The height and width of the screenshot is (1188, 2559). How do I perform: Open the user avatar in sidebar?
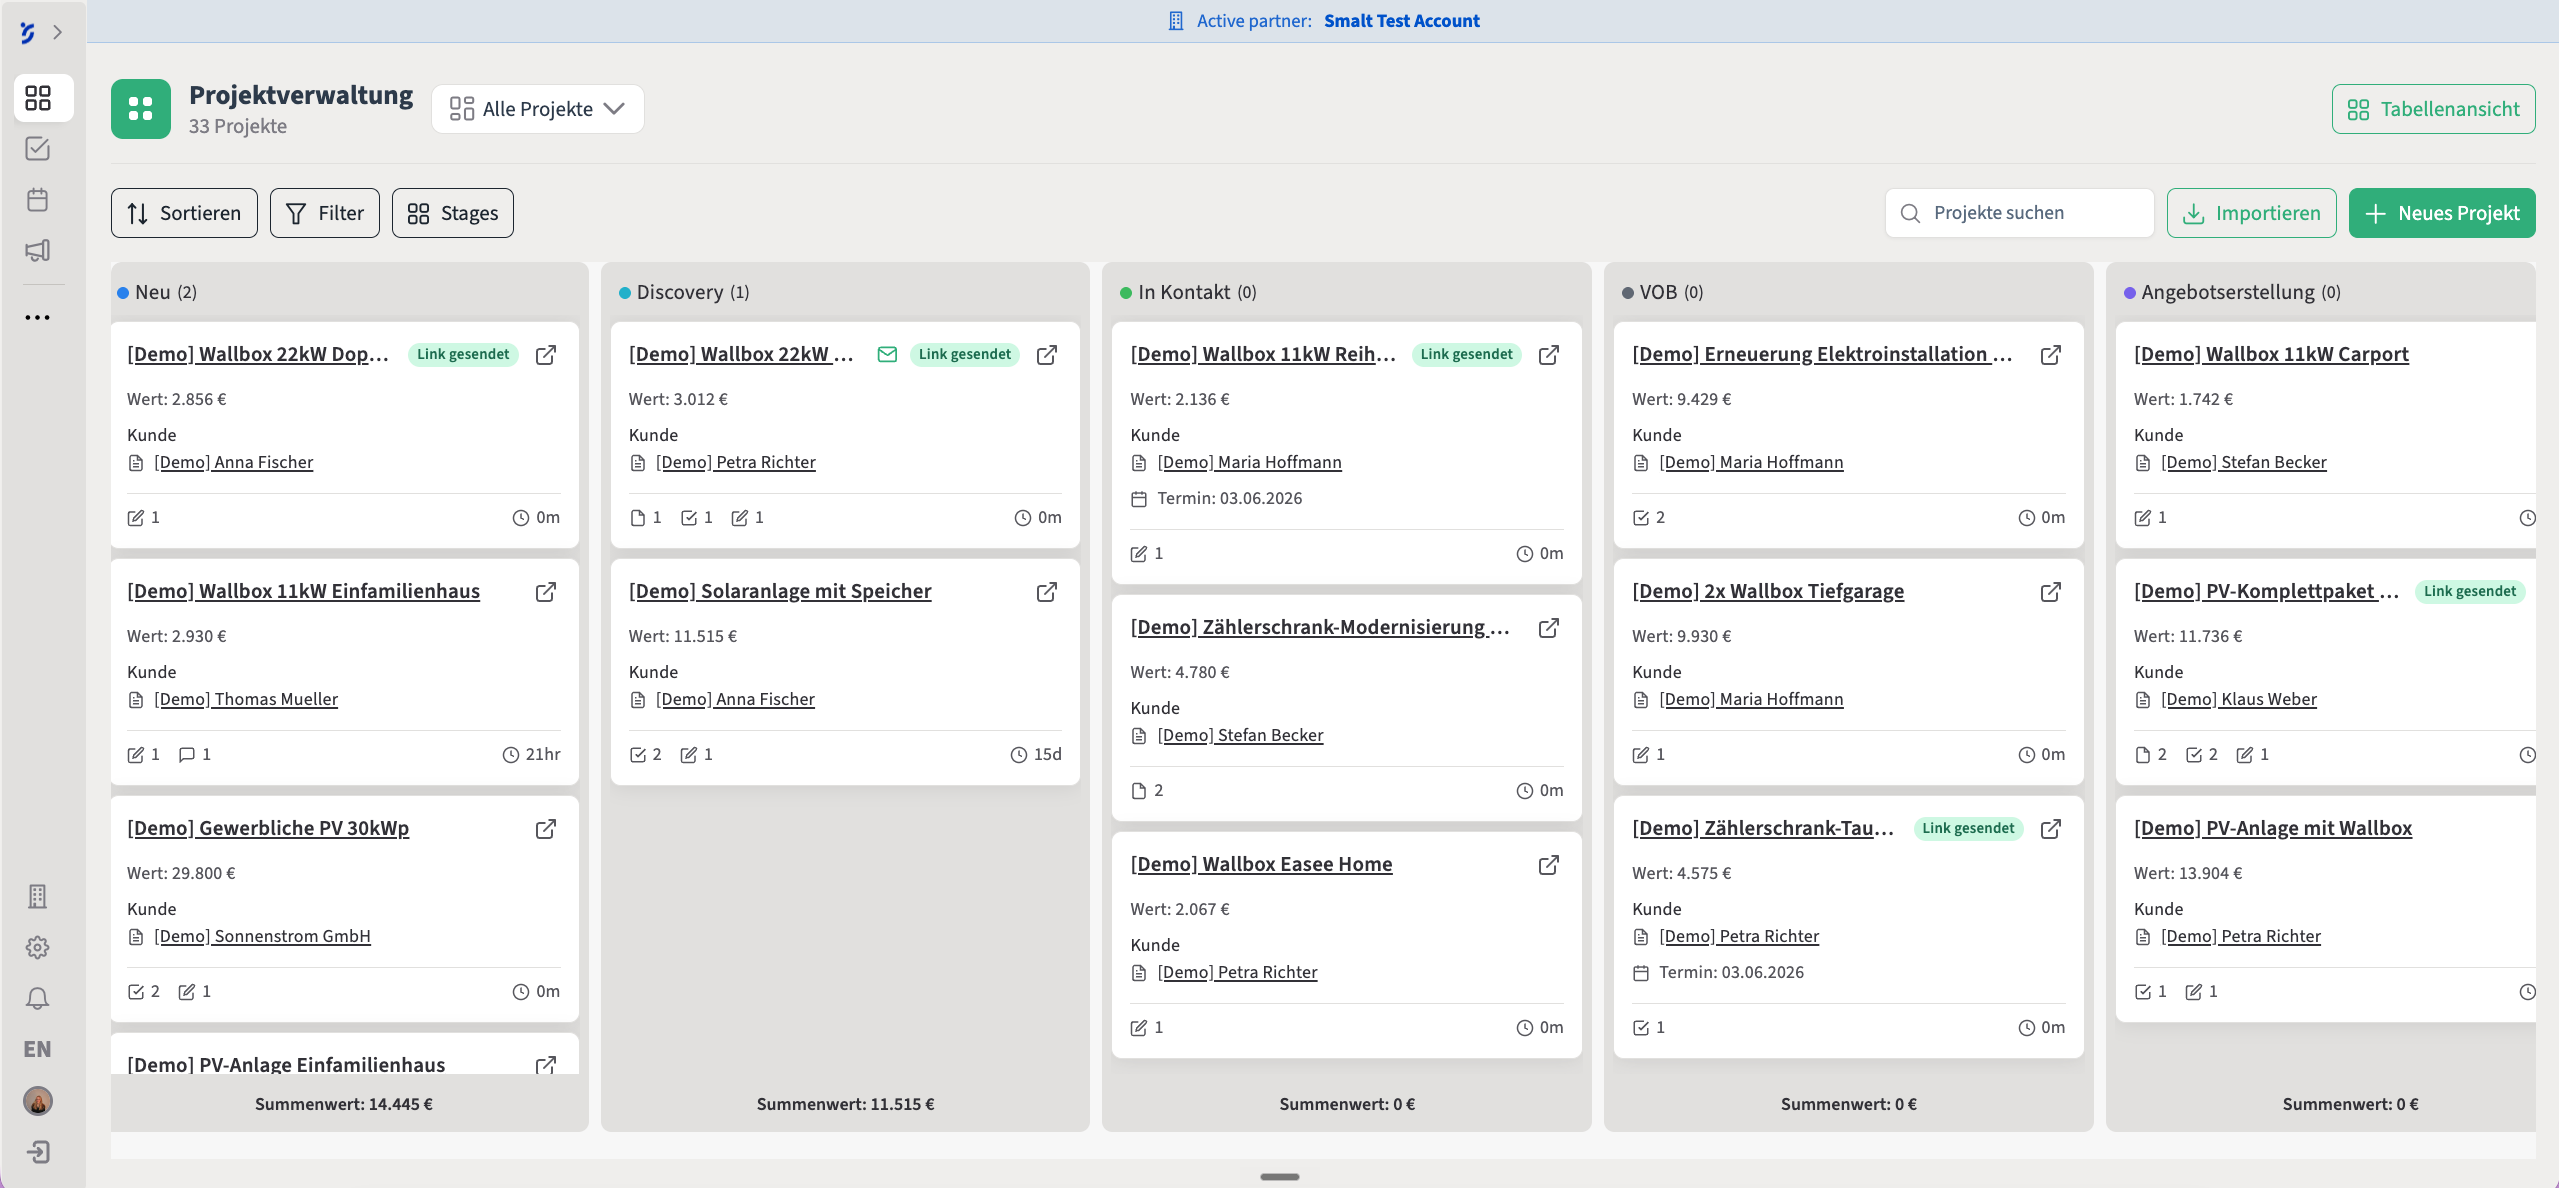tap(38, 1101)
